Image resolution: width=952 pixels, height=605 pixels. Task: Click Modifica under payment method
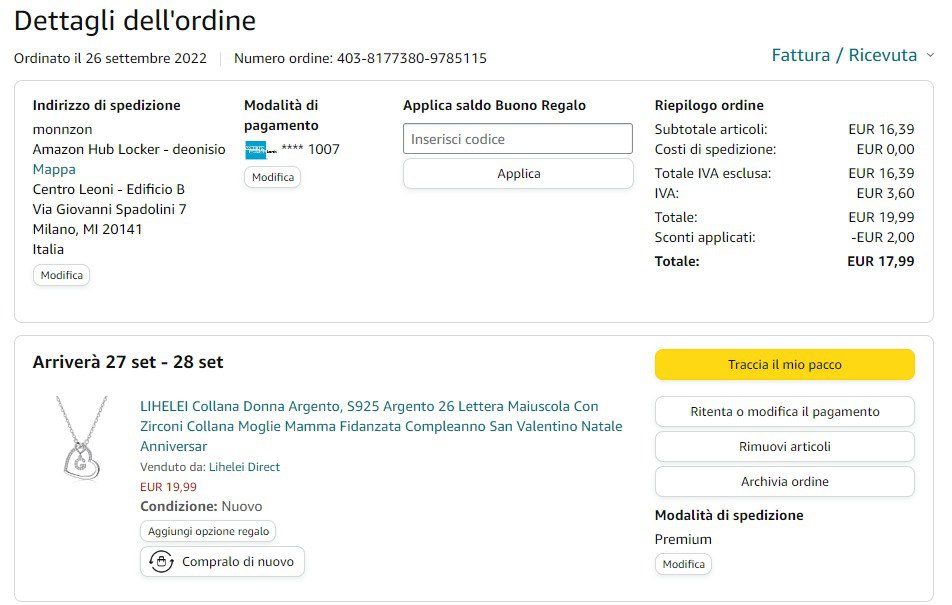pos(272,177)
